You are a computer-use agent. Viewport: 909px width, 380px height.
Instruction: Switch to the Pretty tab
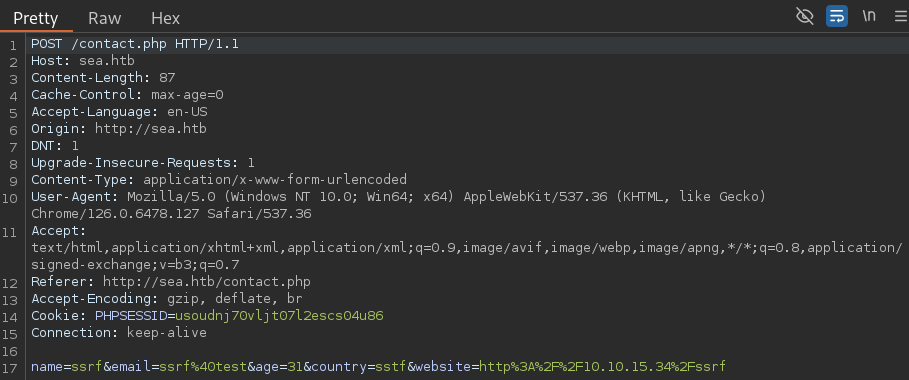pos(35,18)
